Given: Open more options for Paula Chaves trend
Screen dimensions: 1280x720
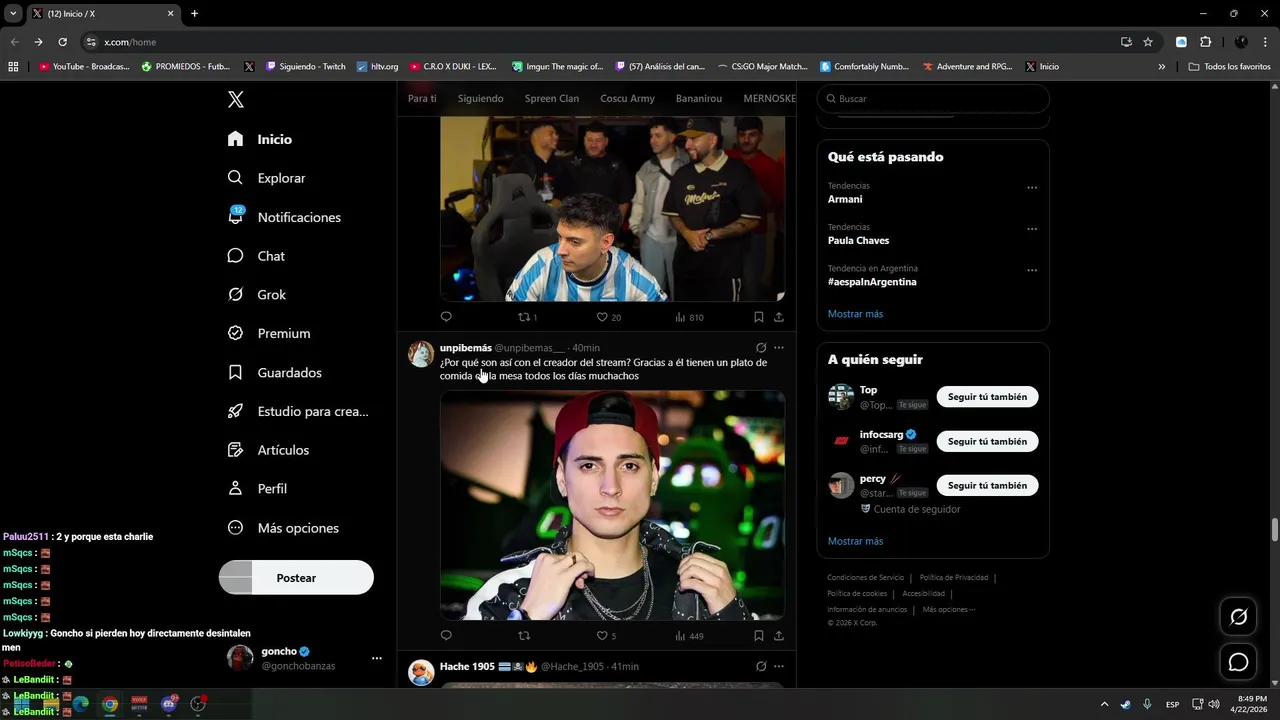Looking at the screenshot, I should (1032, 229).
